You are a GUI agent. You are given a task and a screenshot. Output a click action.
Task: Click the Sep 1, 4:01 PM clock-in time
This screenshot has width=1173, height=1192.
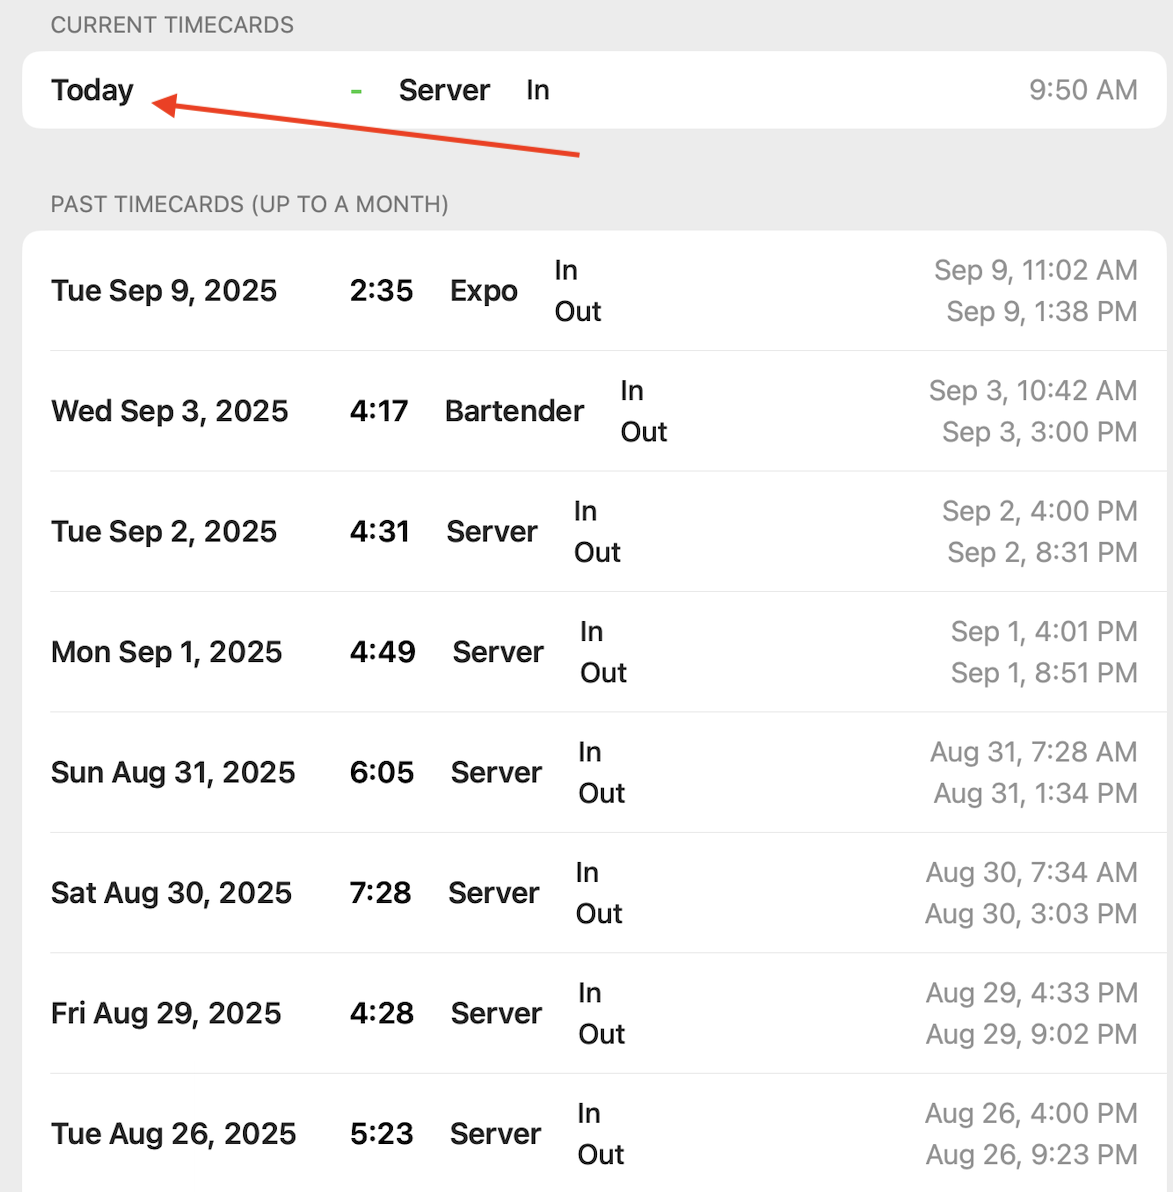(1043, 632)
